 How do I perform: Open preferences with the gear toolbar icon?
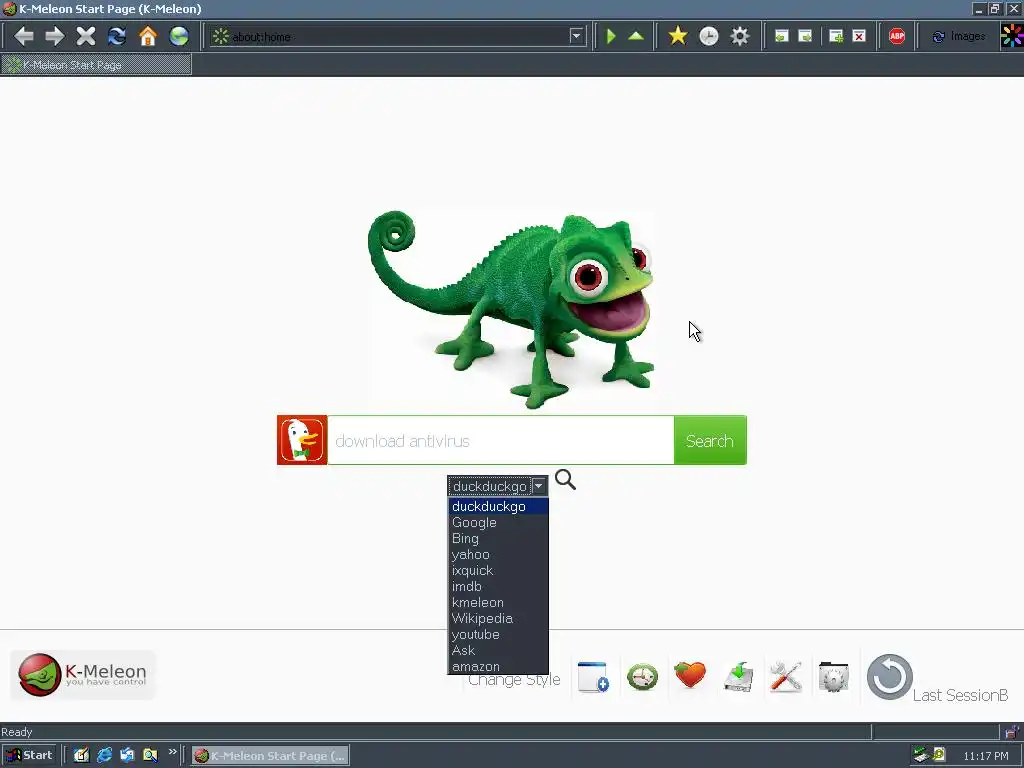740,36
